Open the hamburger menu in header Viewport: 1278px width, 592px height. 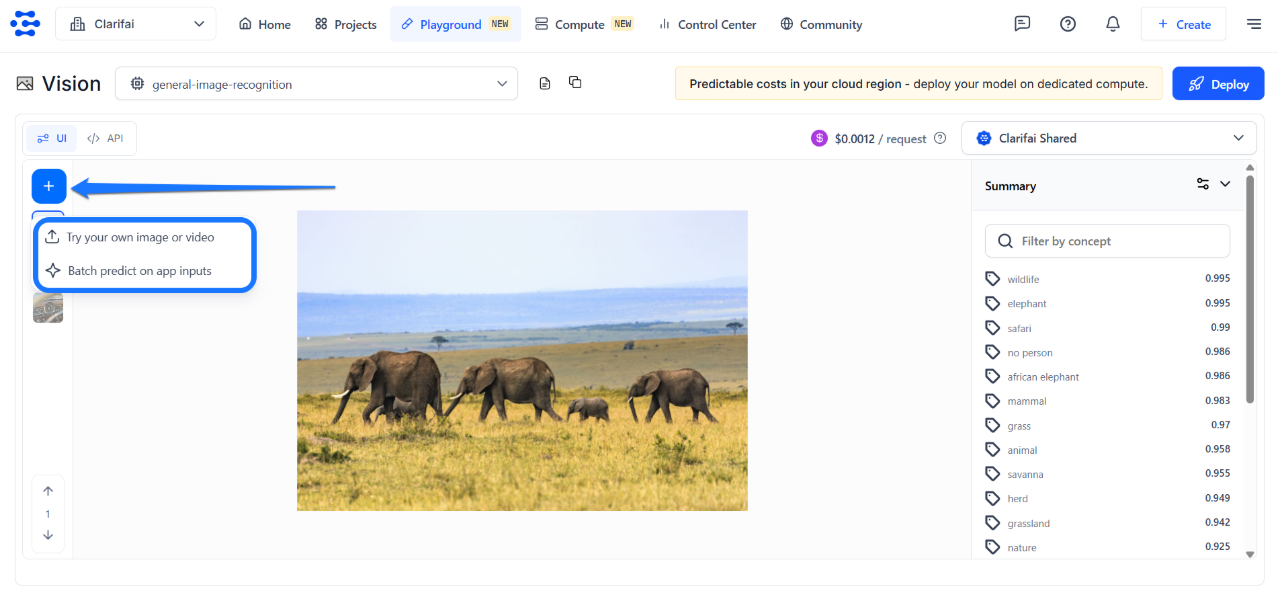pos(1254,24)
